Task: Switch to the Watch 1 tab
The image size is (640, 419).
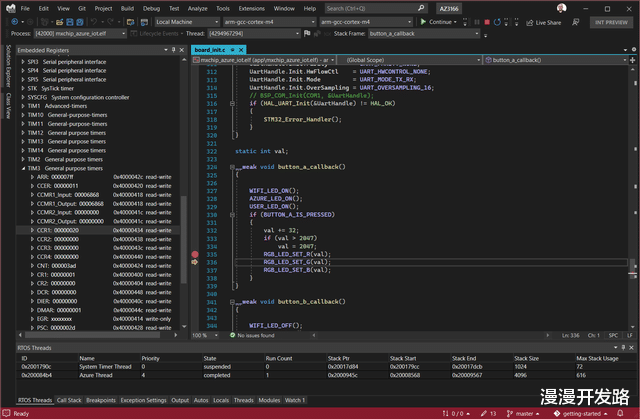Action: 295,400
